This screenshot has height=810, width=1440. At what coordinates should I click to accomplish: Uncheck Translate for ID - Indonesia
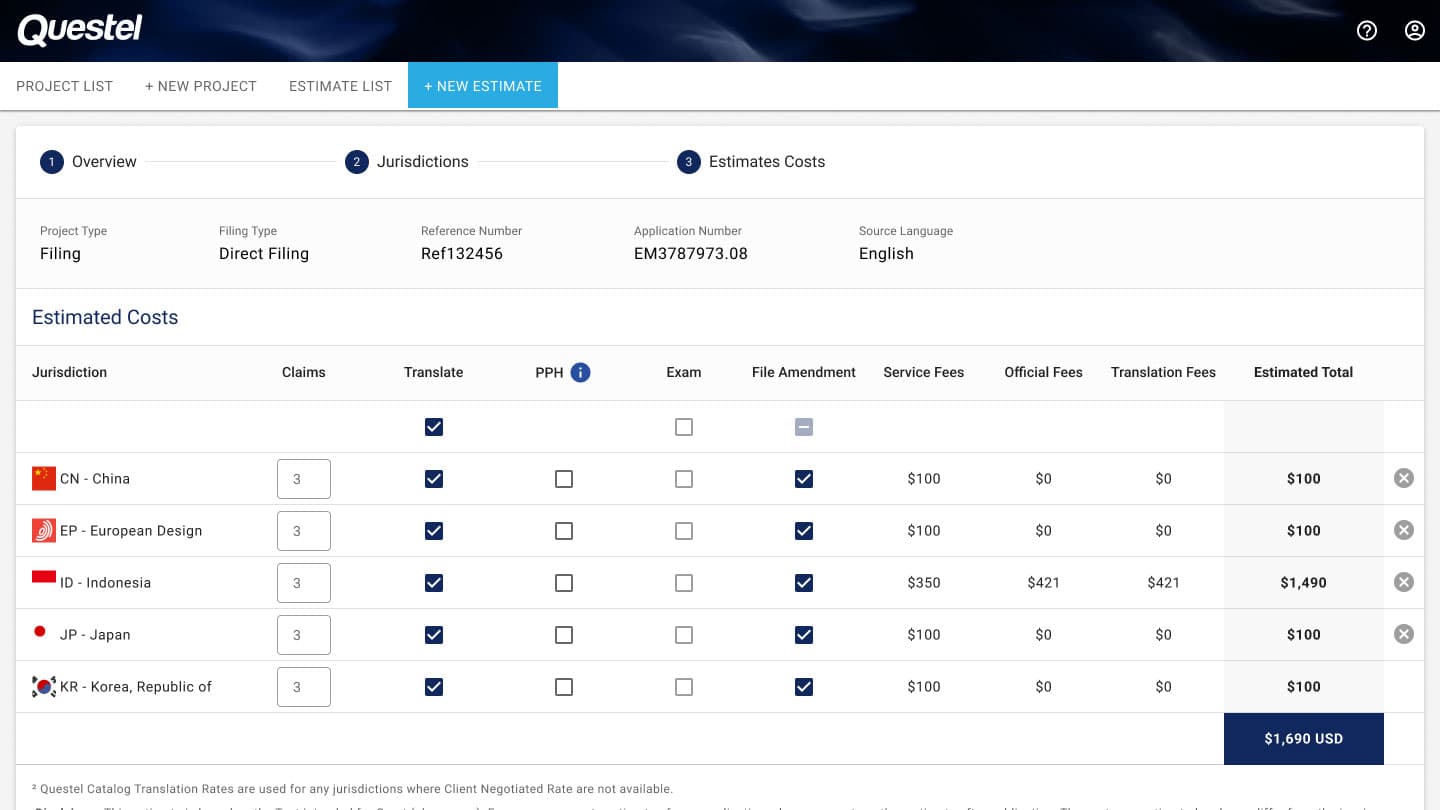point(434,583)
